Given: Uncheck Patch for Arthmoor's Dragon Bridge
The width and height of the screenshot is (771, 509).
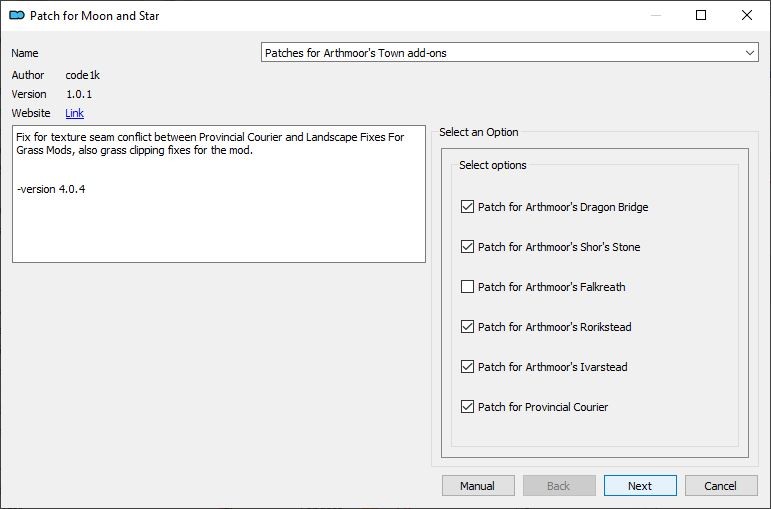Looking at the screenshot, I should point(467,207).
